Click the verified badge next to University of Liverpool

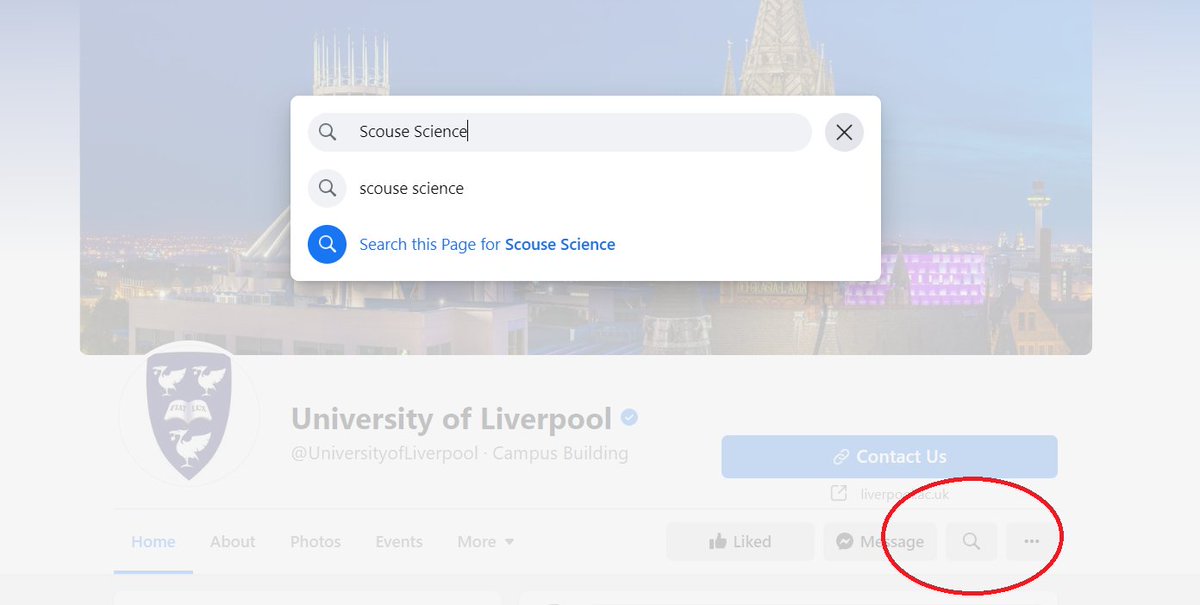[630, 417]
